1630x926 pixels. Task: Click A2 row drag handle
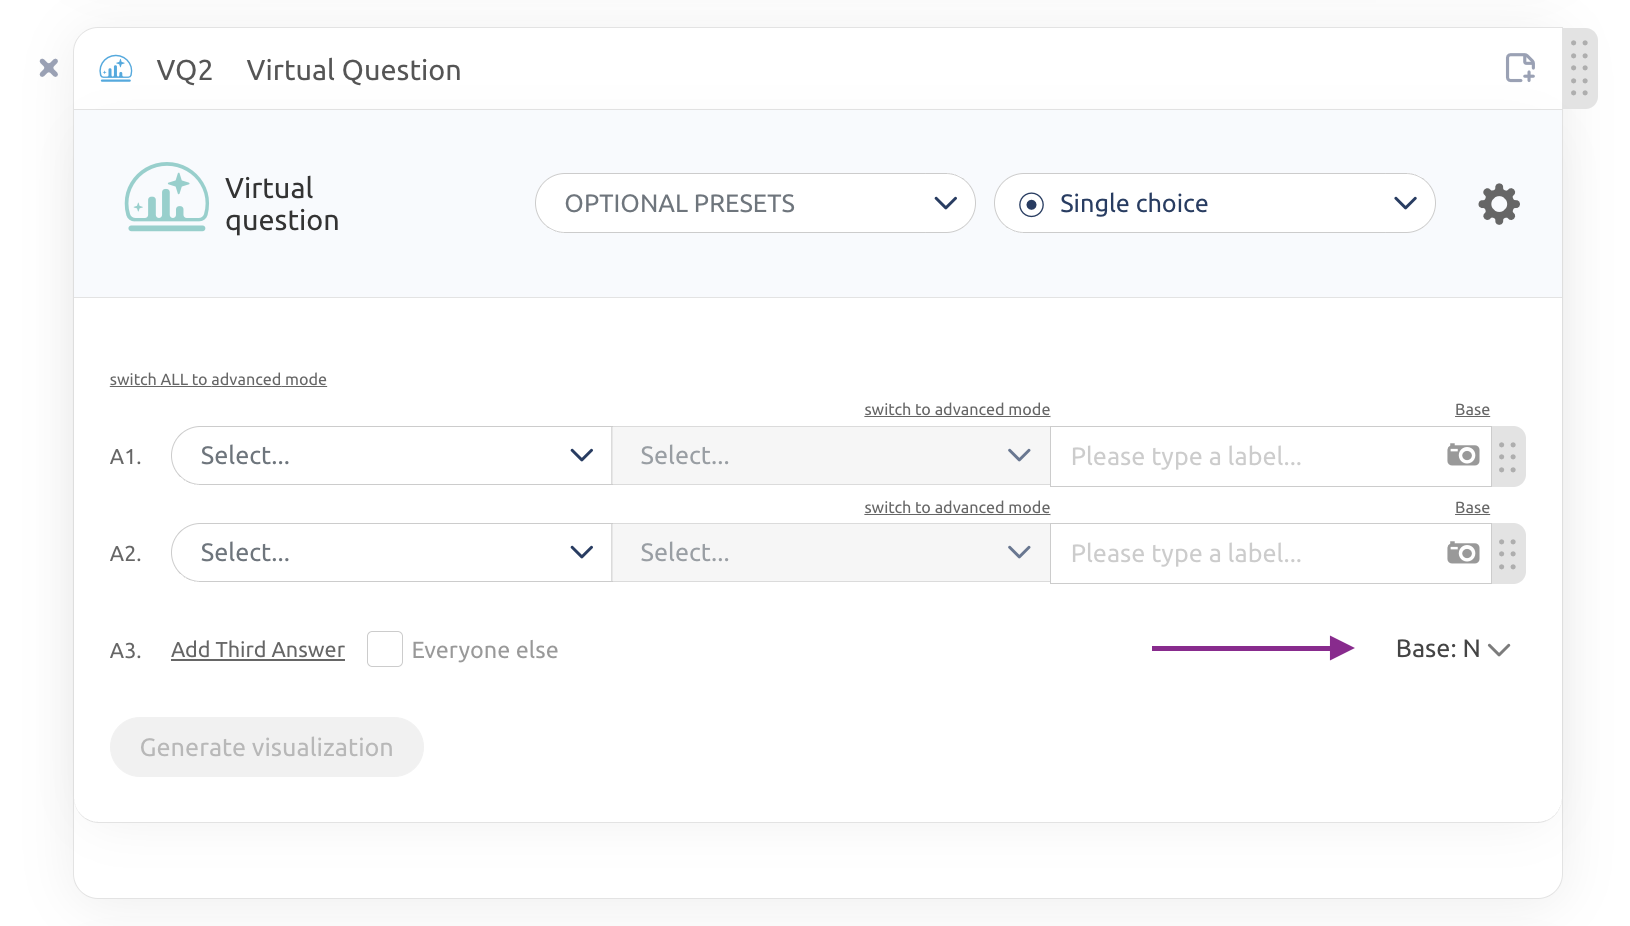1508,554
